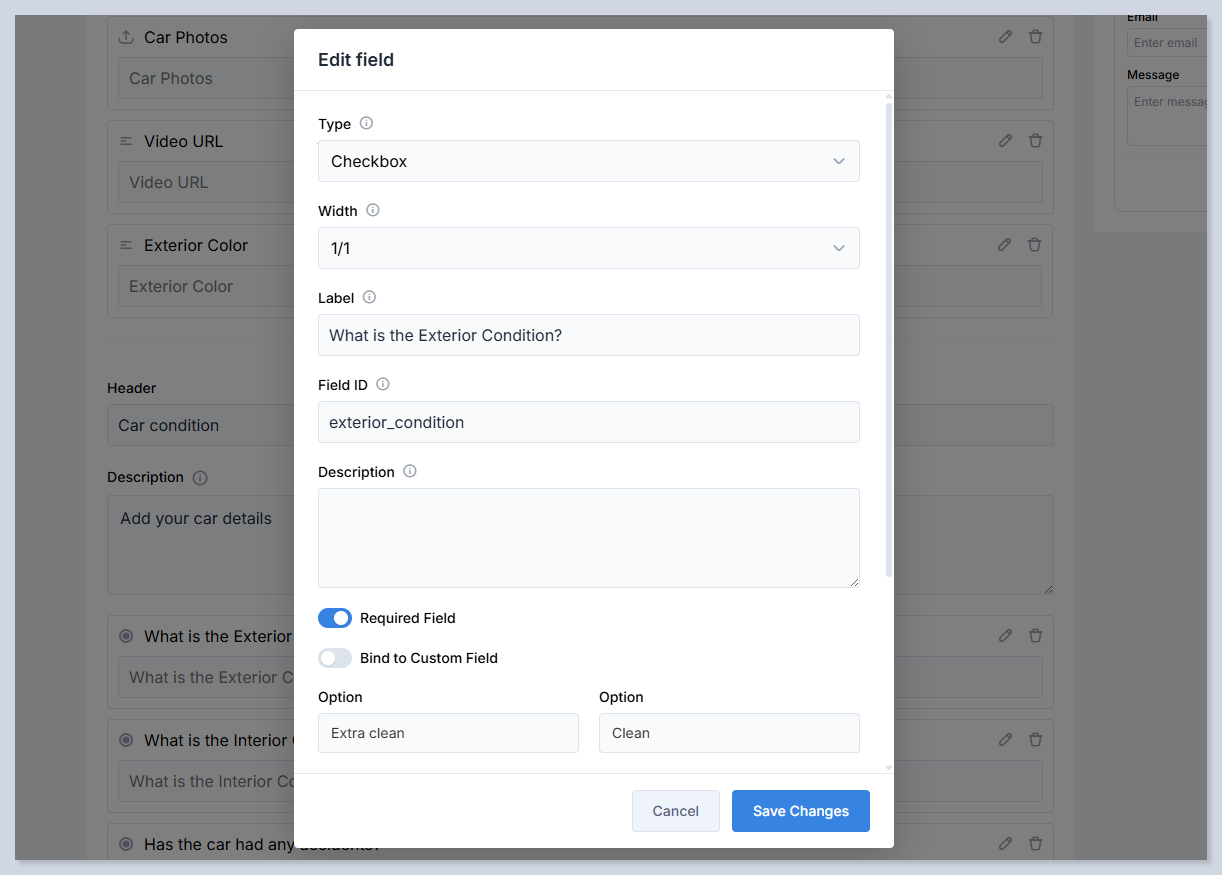Click the info icon beside Width label

pos(373,211)
